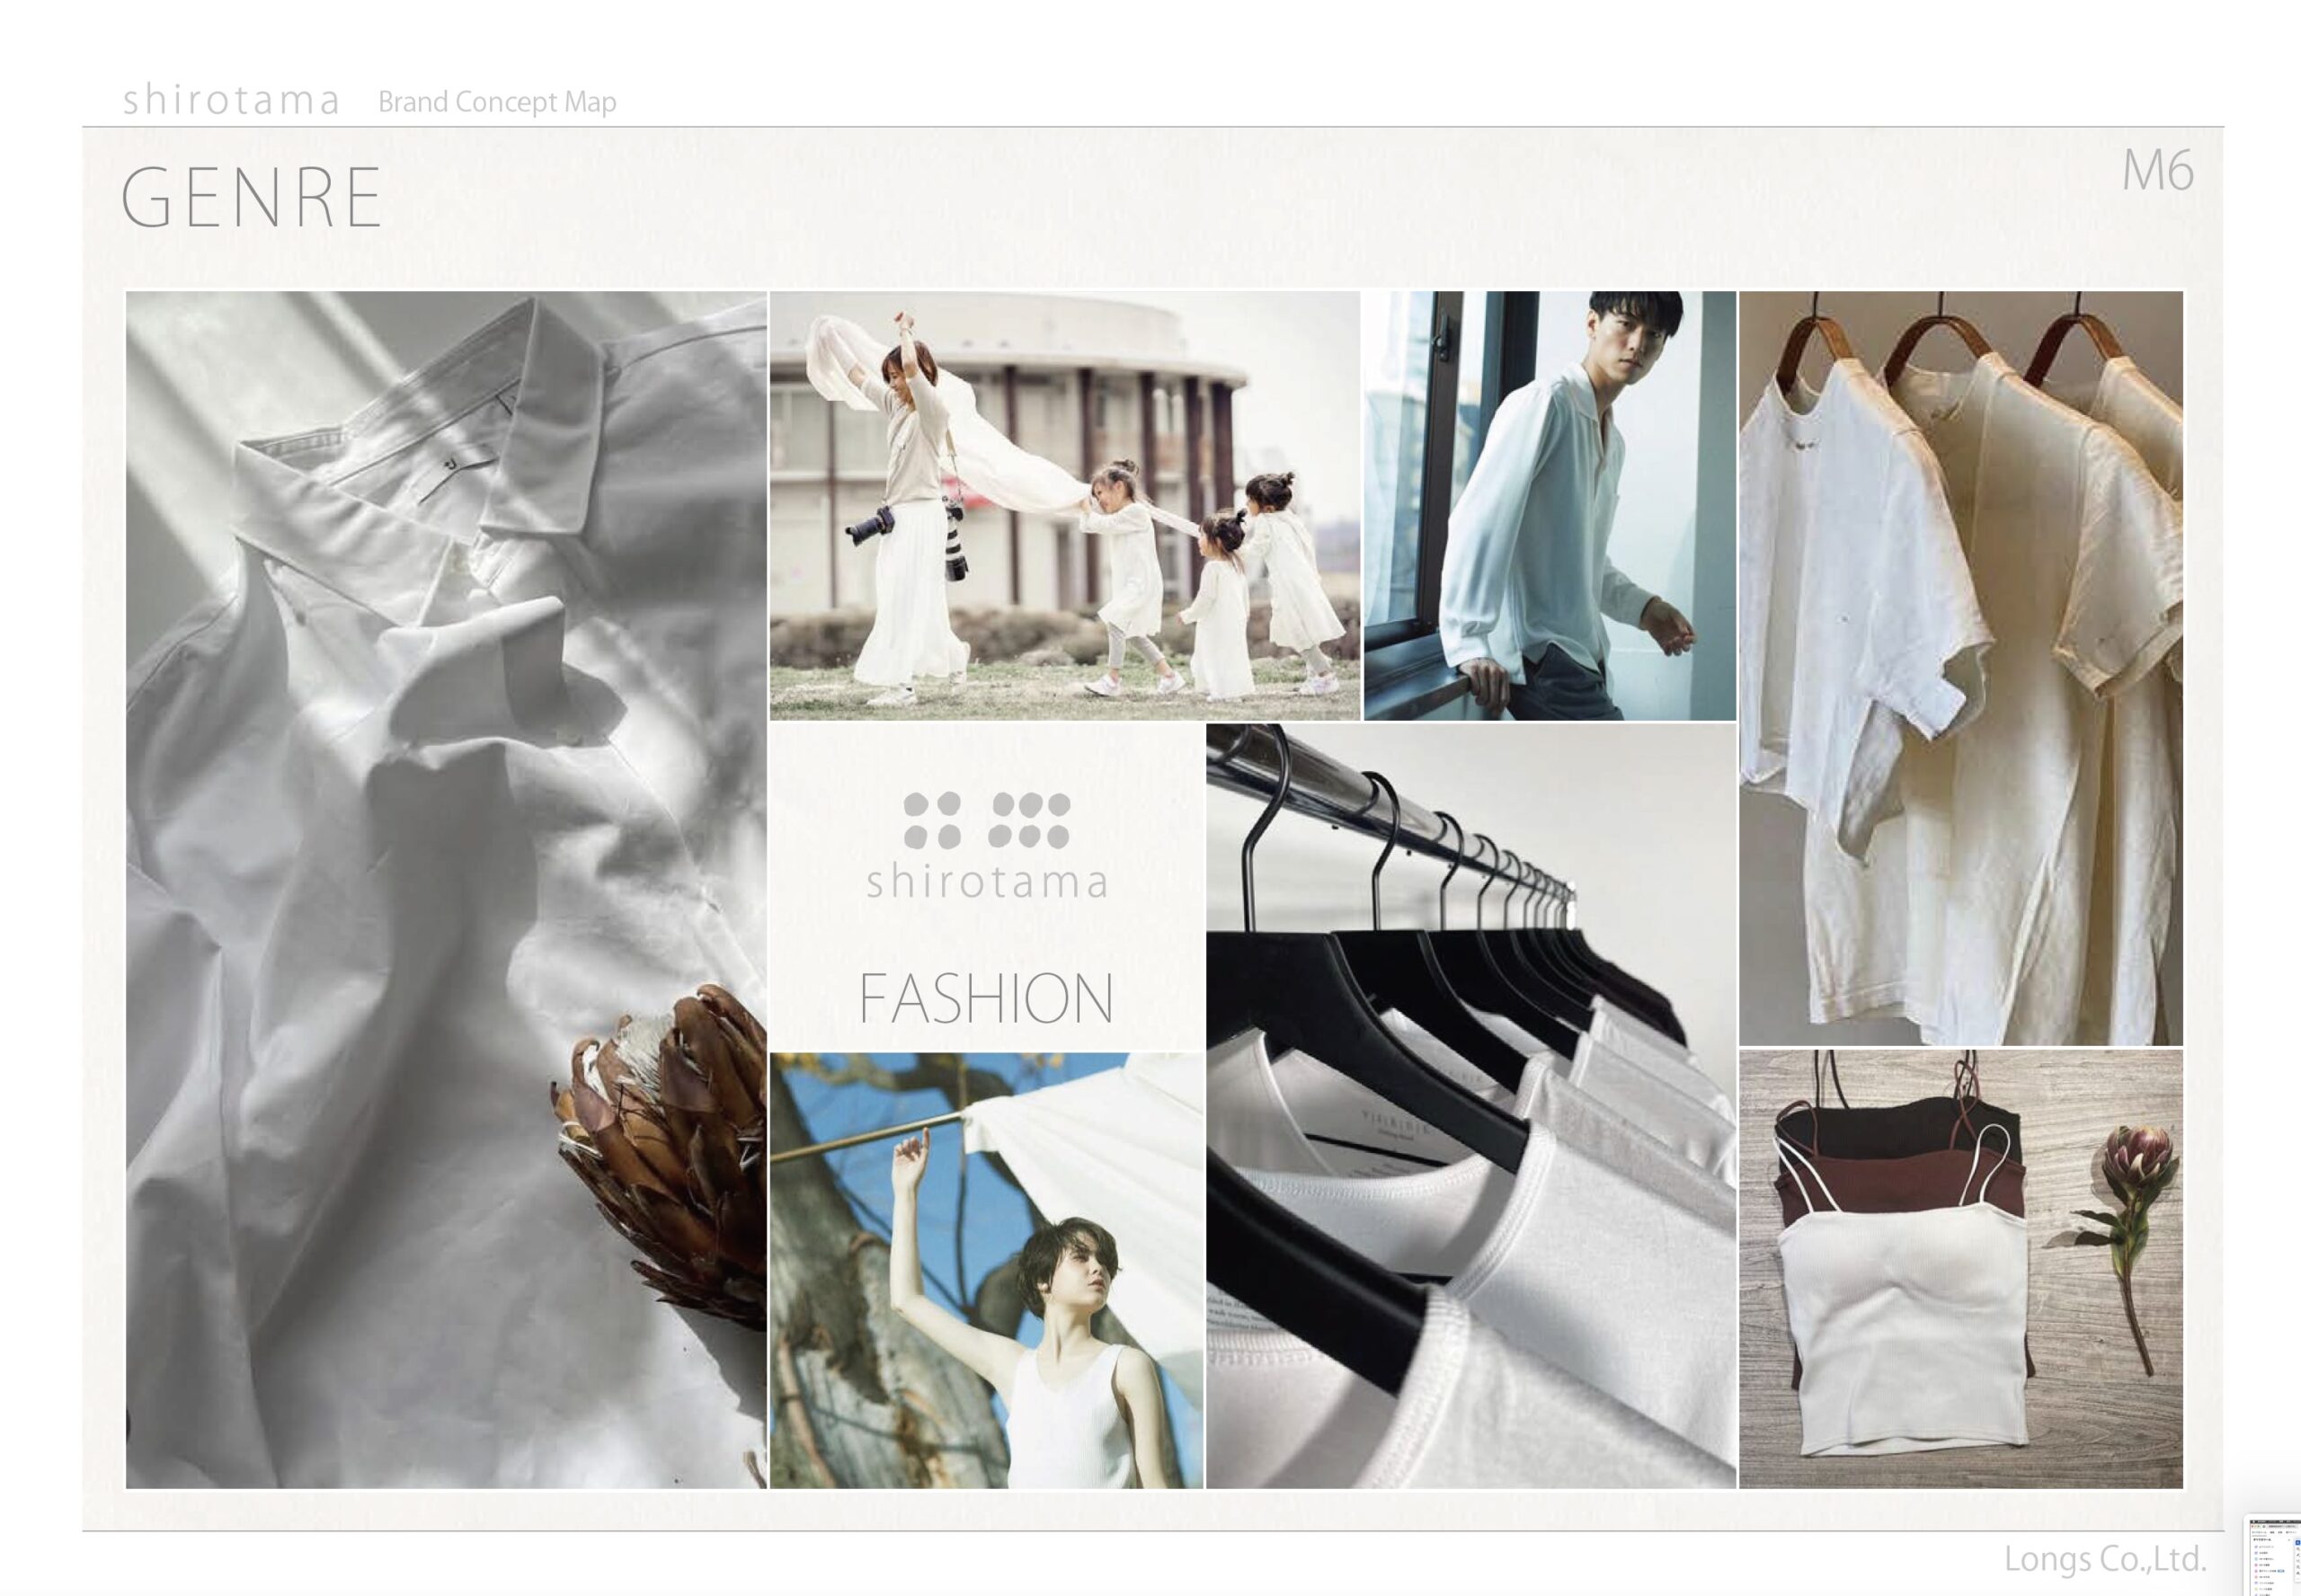Select the cream t-shirts on hangers photo
Viewport: 2301px width, 1596px height.
pyautogui.click(x=1960, y=668)
